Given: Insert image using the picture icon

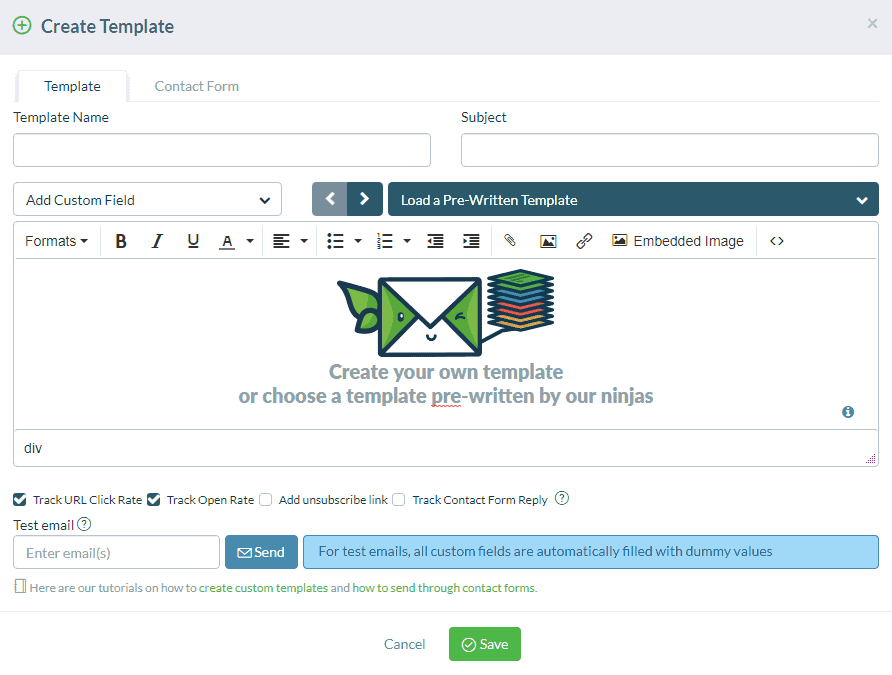Looking at the screenshot, I should tap(548, 241).
